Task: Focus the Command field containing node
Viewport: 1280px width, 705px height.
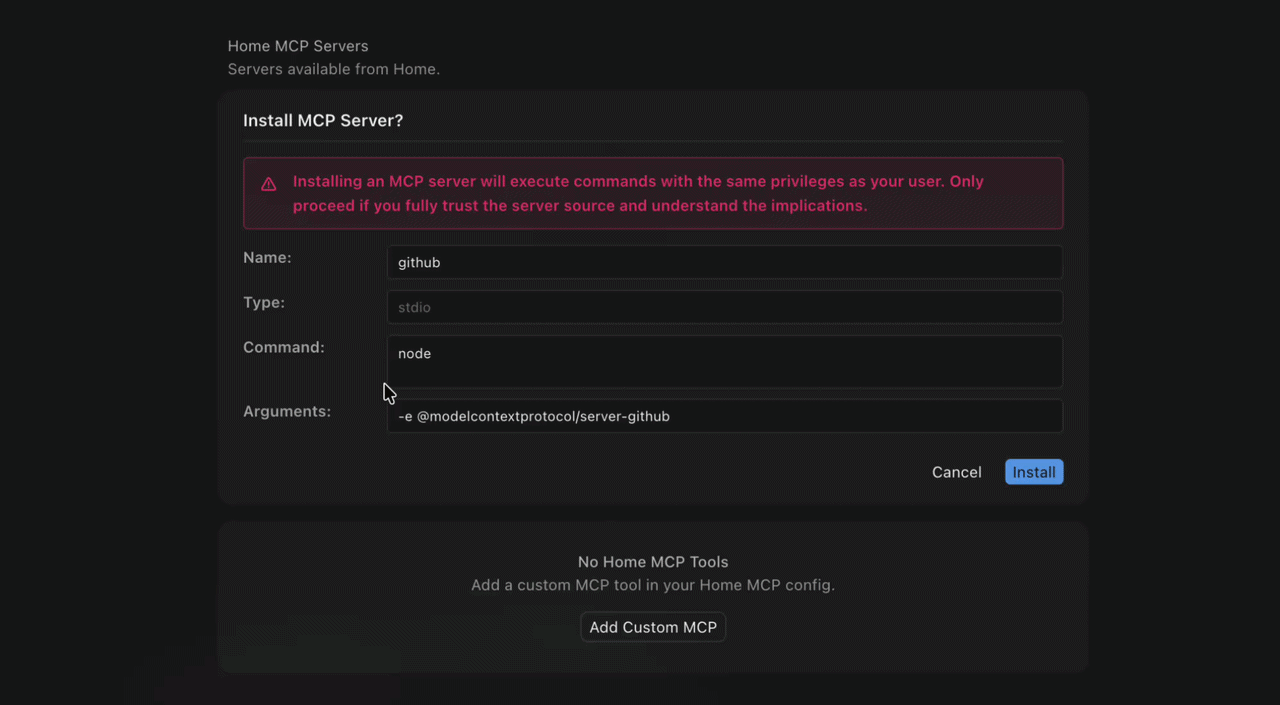Action: (x=724, y=361)
